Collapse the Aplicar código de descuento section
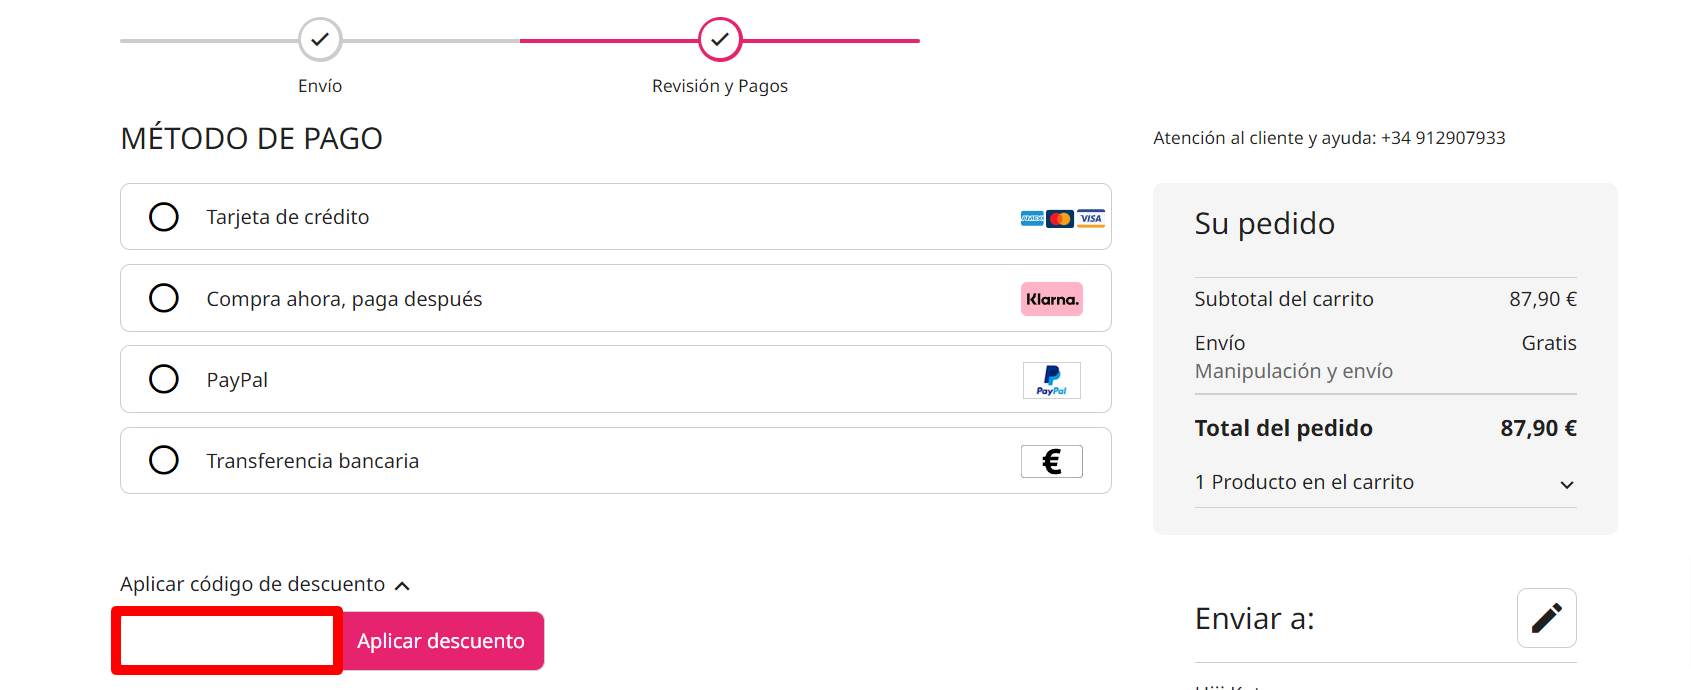Image resolution: width=1691 pixels, height=690 pixels. point(265,584)
